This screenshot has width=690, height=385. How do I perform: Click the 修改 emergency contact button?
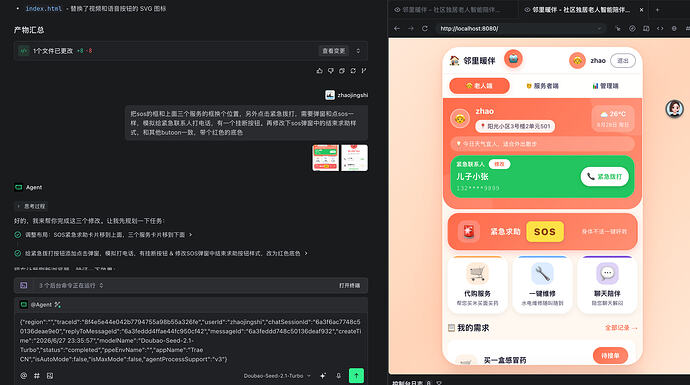[499, 164]
